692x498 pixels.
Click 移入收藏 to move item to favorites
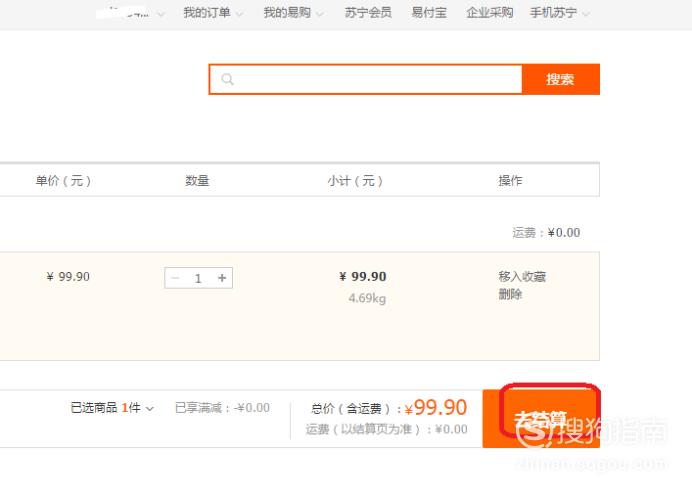(522, 277)
